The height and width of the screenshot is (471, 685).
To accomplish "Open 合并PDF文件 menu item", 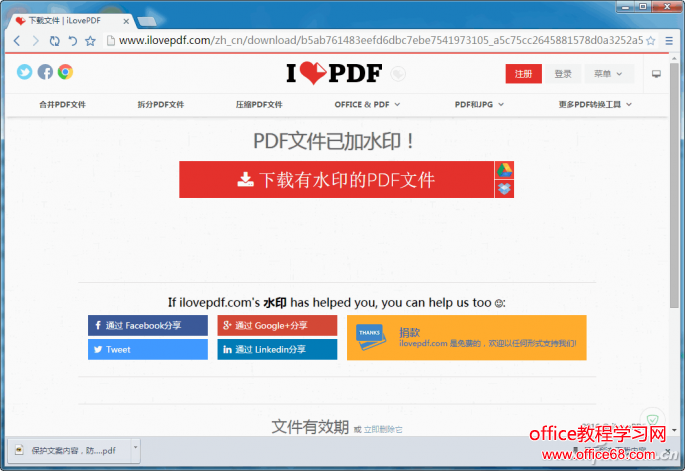I will (x=62, y=104).
